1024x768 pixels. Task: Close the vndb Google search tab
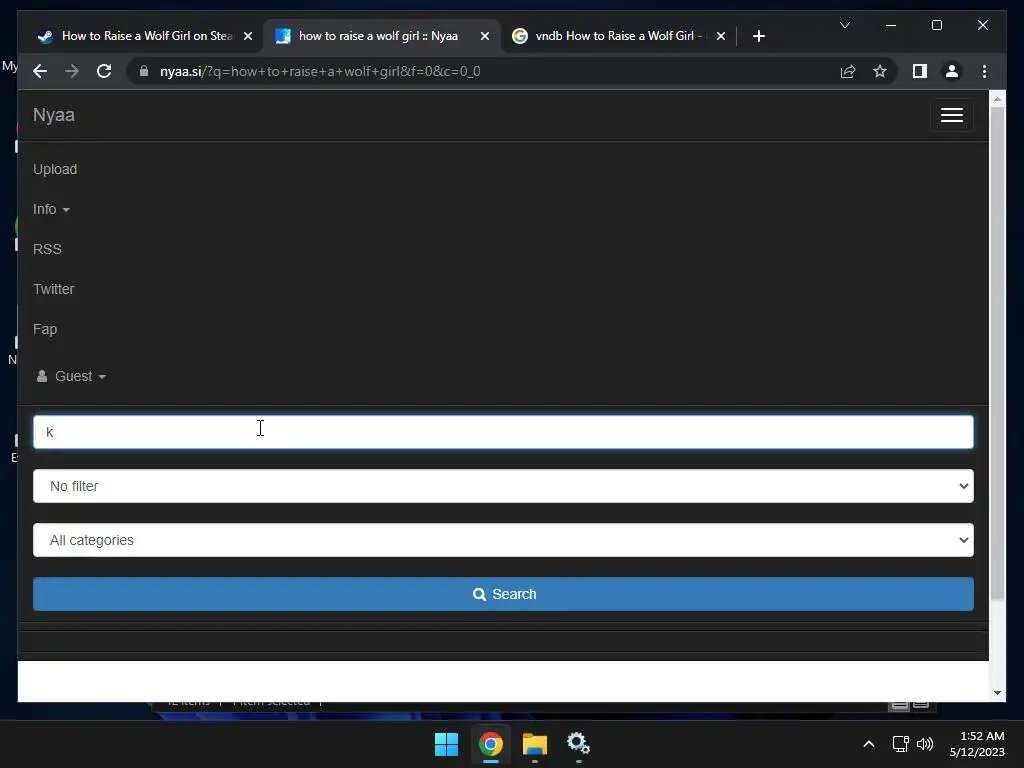720,36
